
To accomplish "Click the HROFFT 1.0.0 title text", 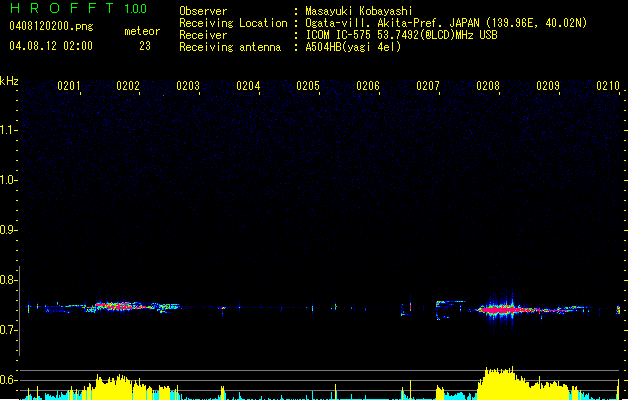I will pos(78,8).
